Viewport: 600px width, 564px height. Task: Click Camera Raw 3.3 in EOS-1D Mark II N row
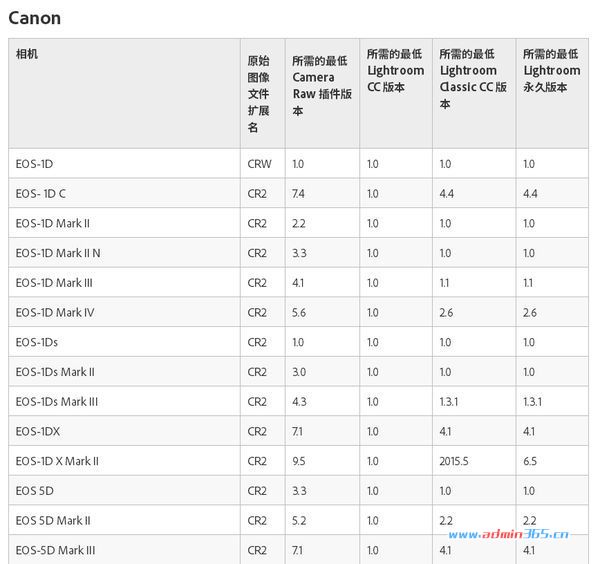click(x=299, y=253)
